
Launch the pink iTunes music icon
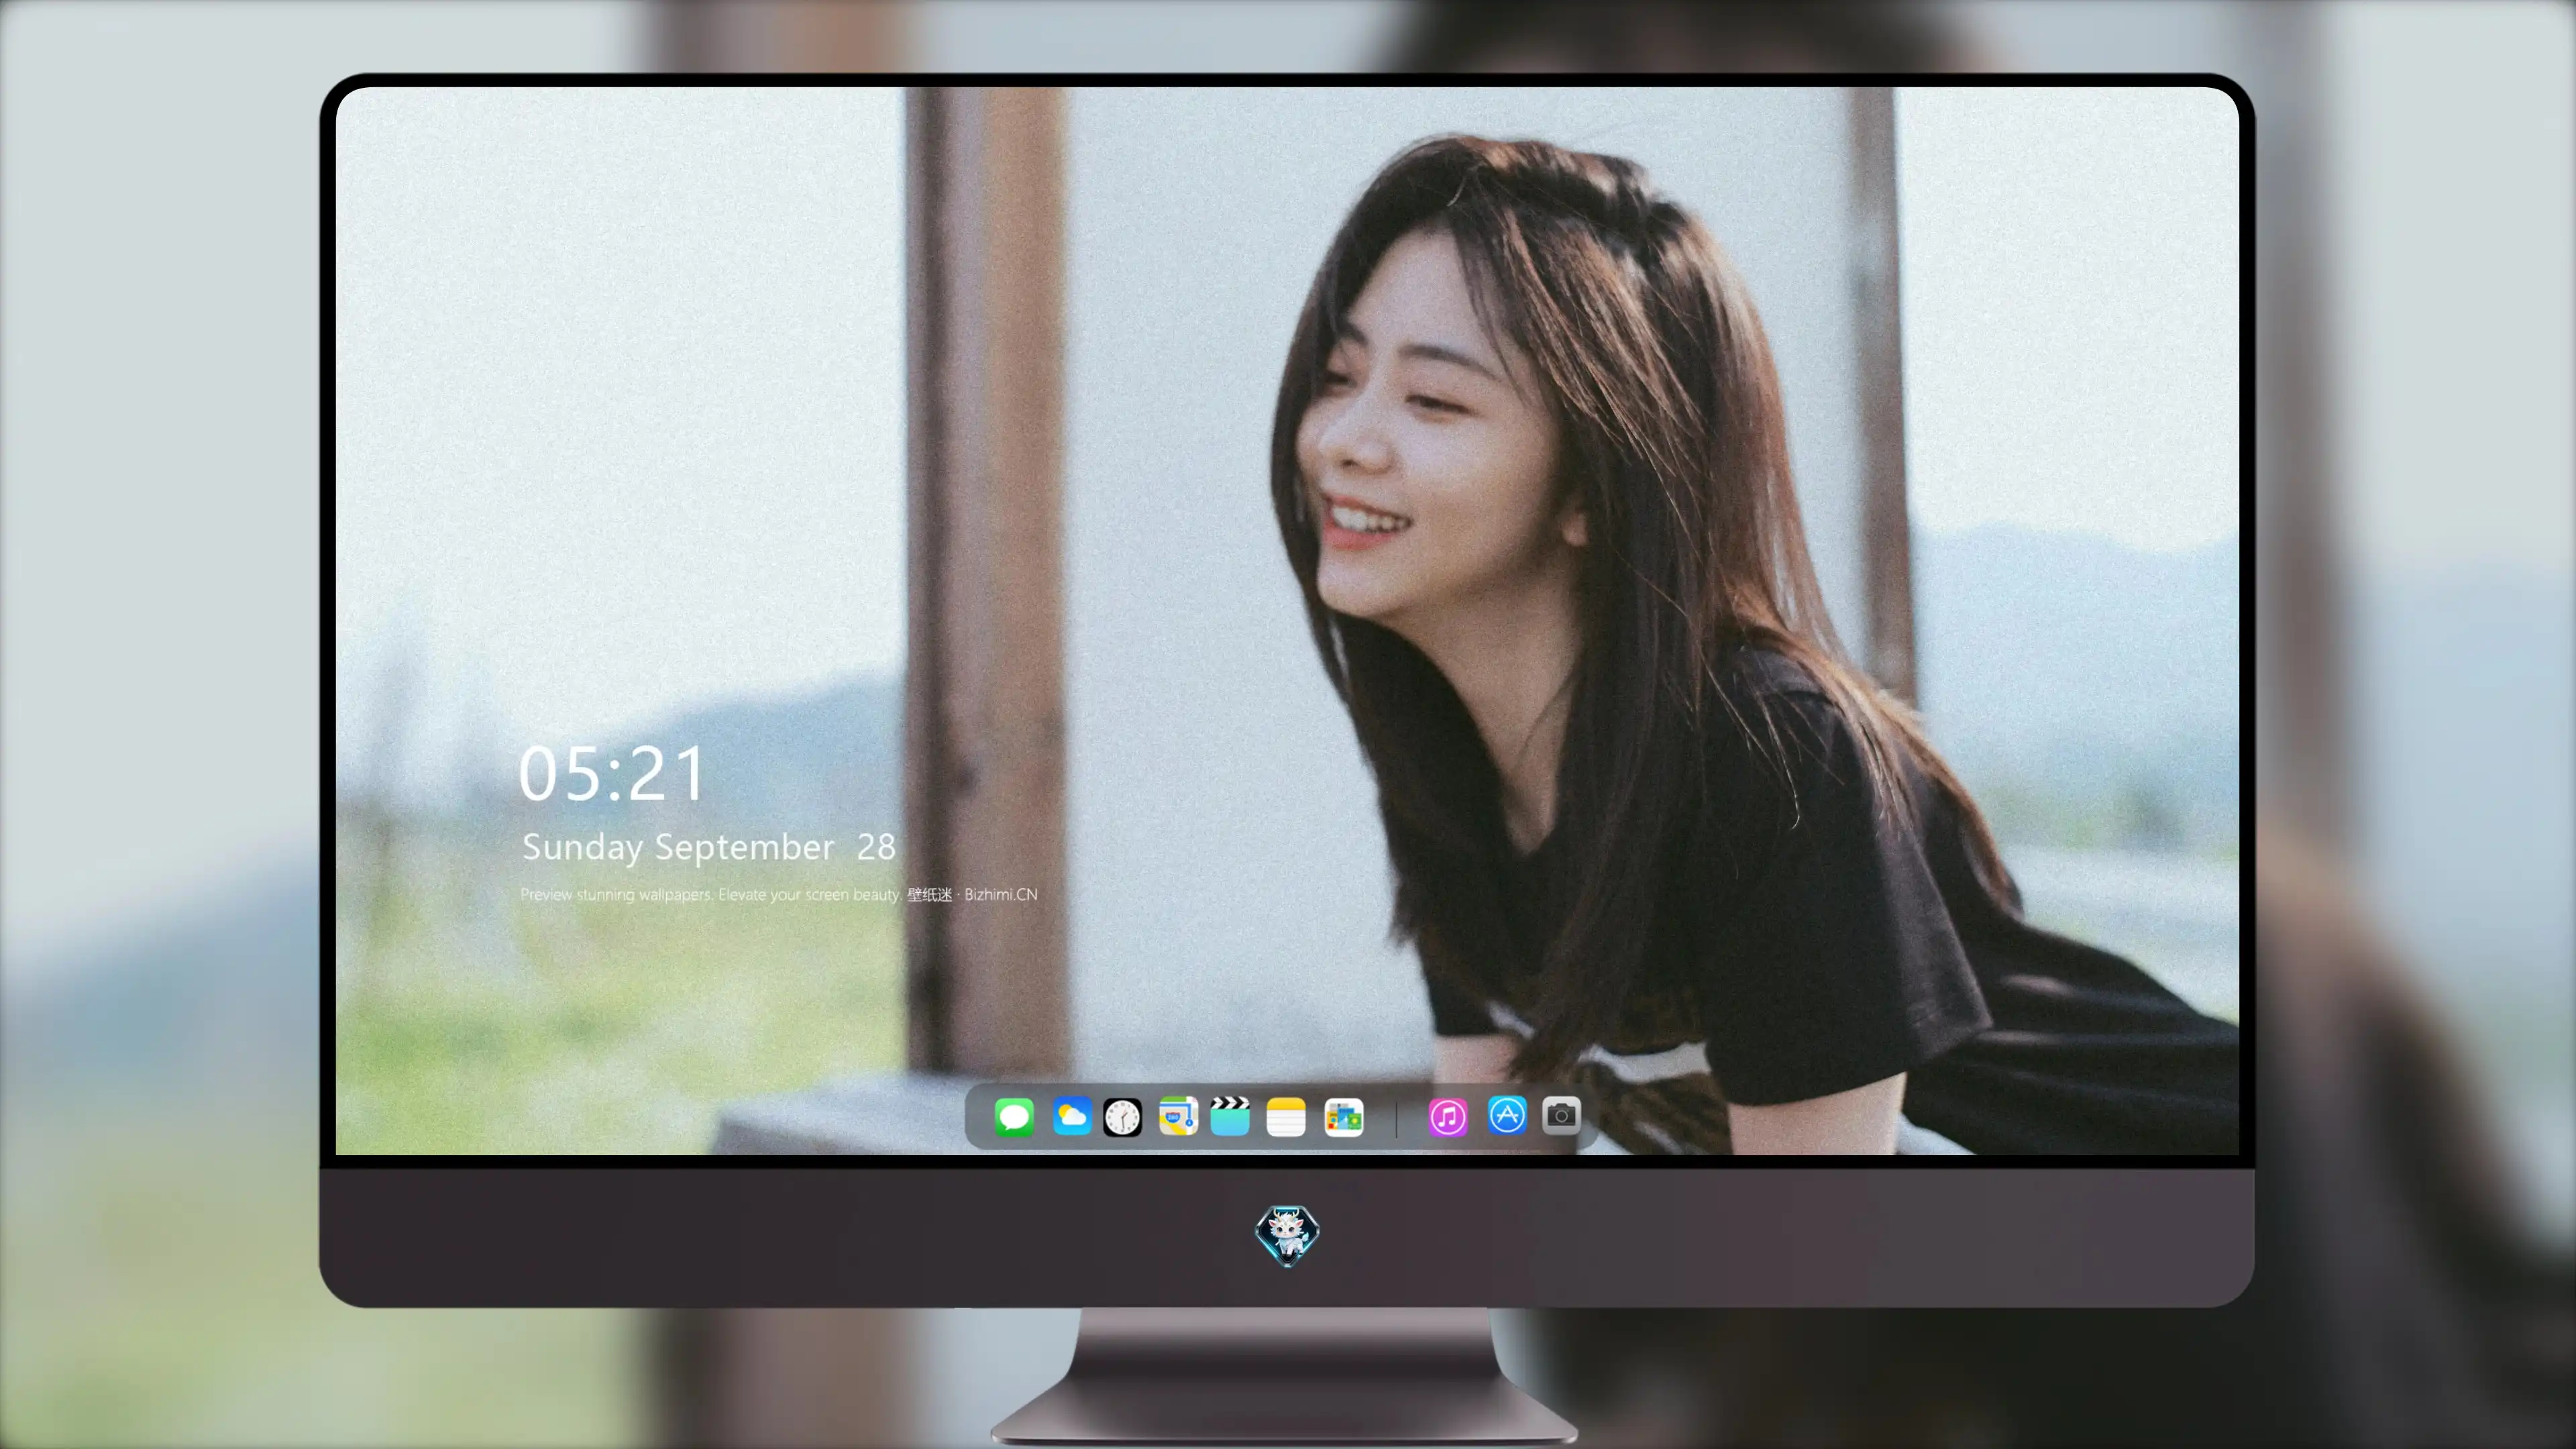pos(1448,1117)
